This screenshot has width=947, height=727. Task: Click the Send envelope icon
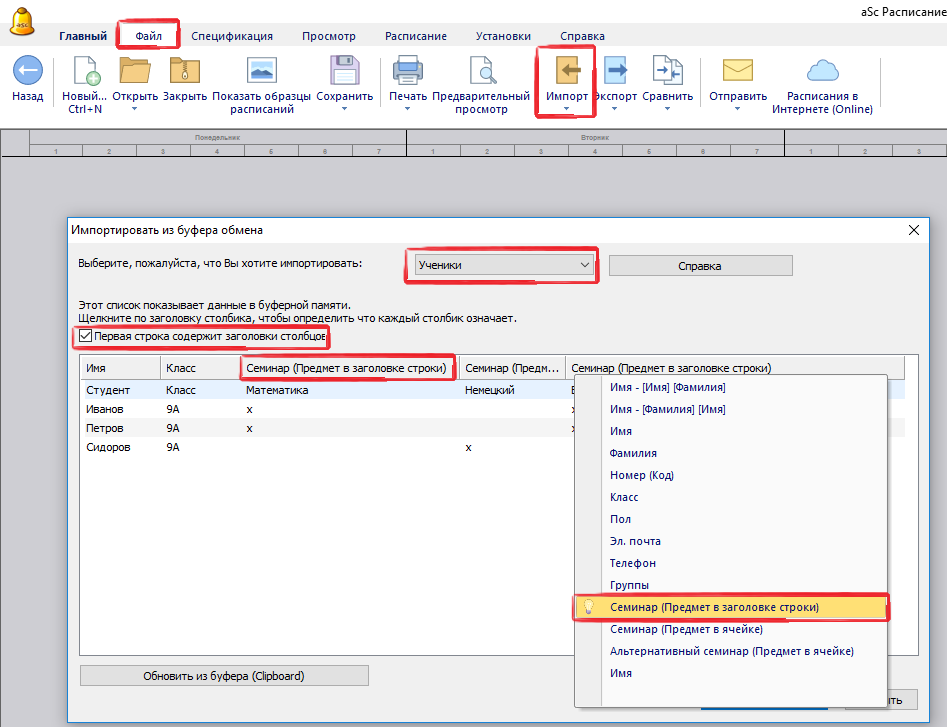point(737,71)
